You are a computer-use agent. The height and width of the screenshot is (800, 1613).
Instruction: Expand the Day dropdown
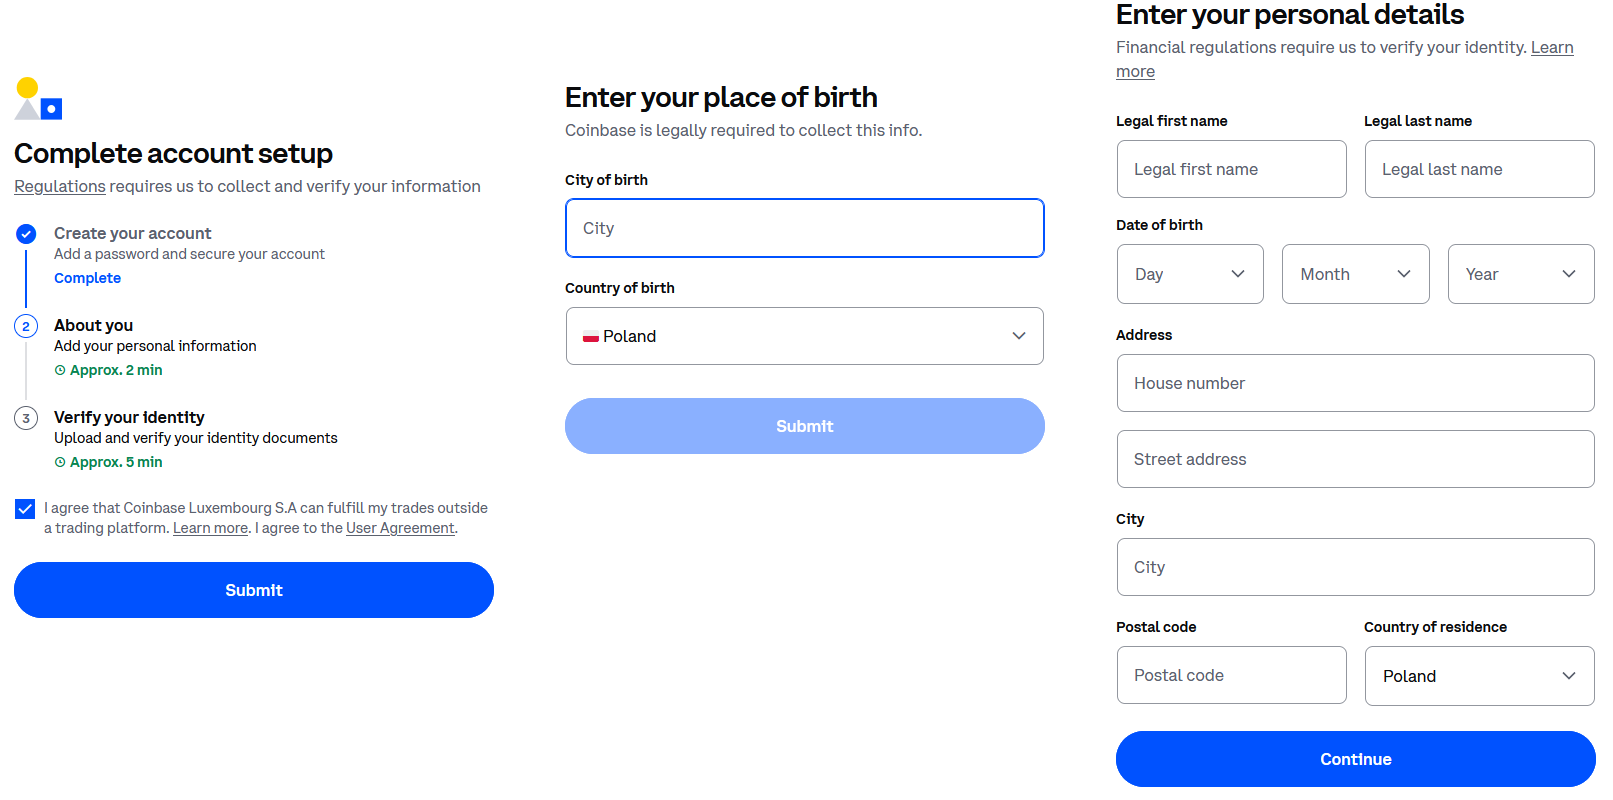click(x=1190, y=274)
